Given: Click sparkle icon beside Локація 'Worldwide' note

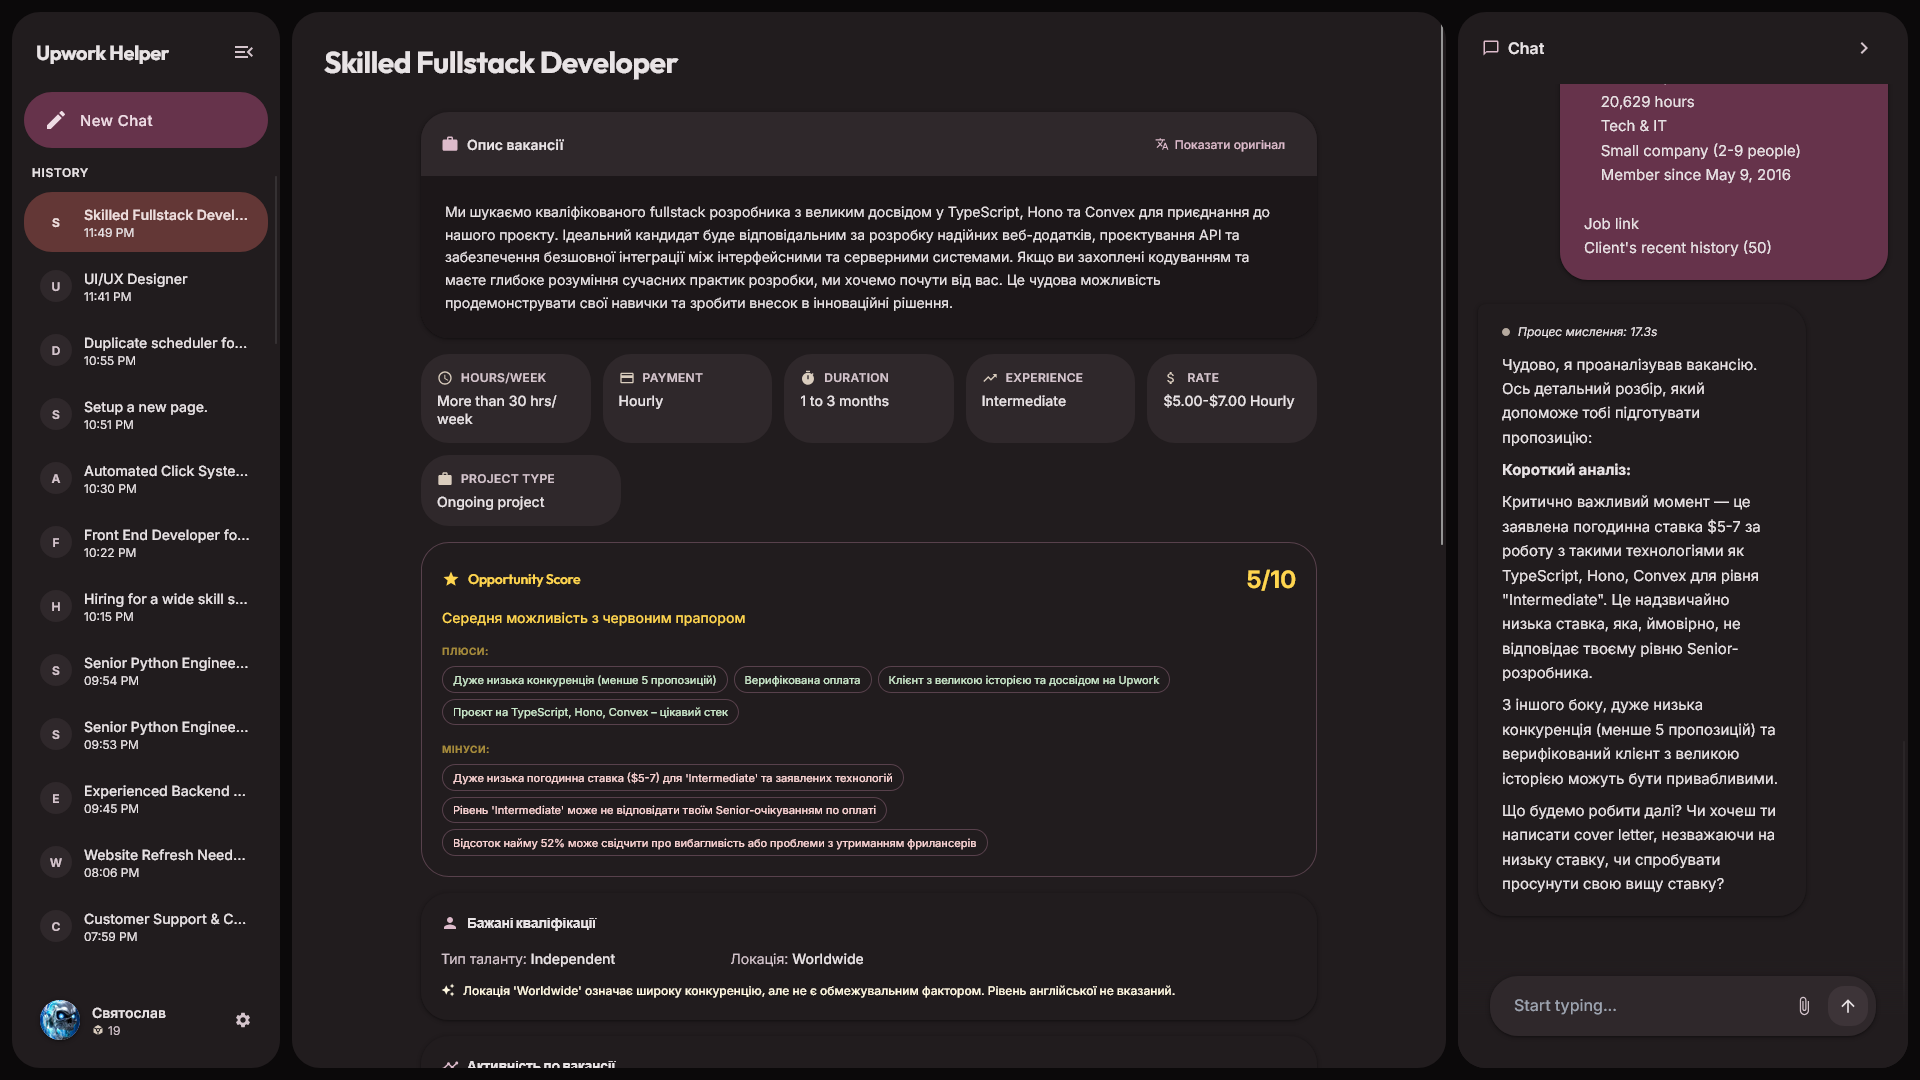Looking at the screenshot, I should [x=448, y=990].
